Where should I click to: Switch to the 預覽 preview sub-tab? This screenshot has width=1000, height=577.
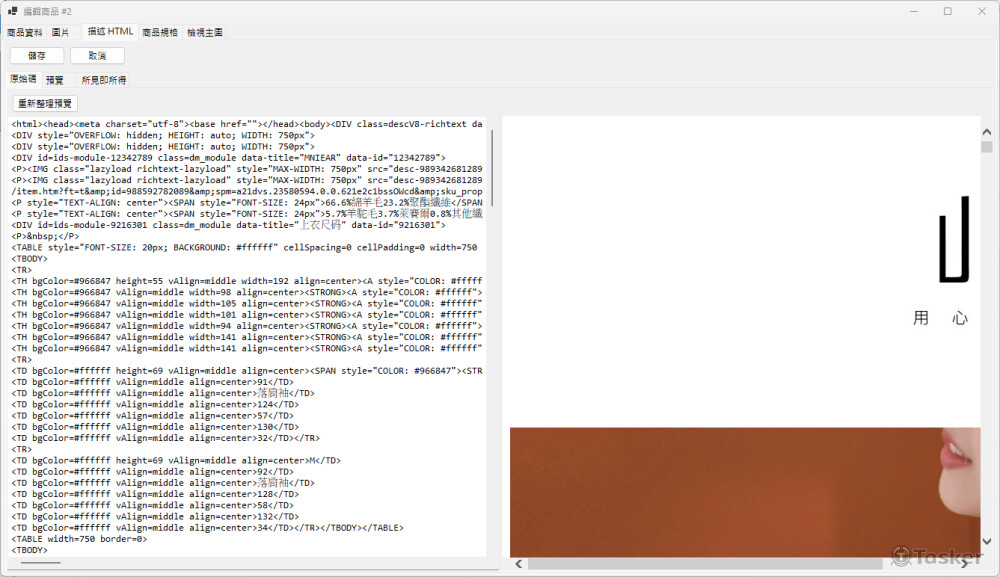coord(55,80)
